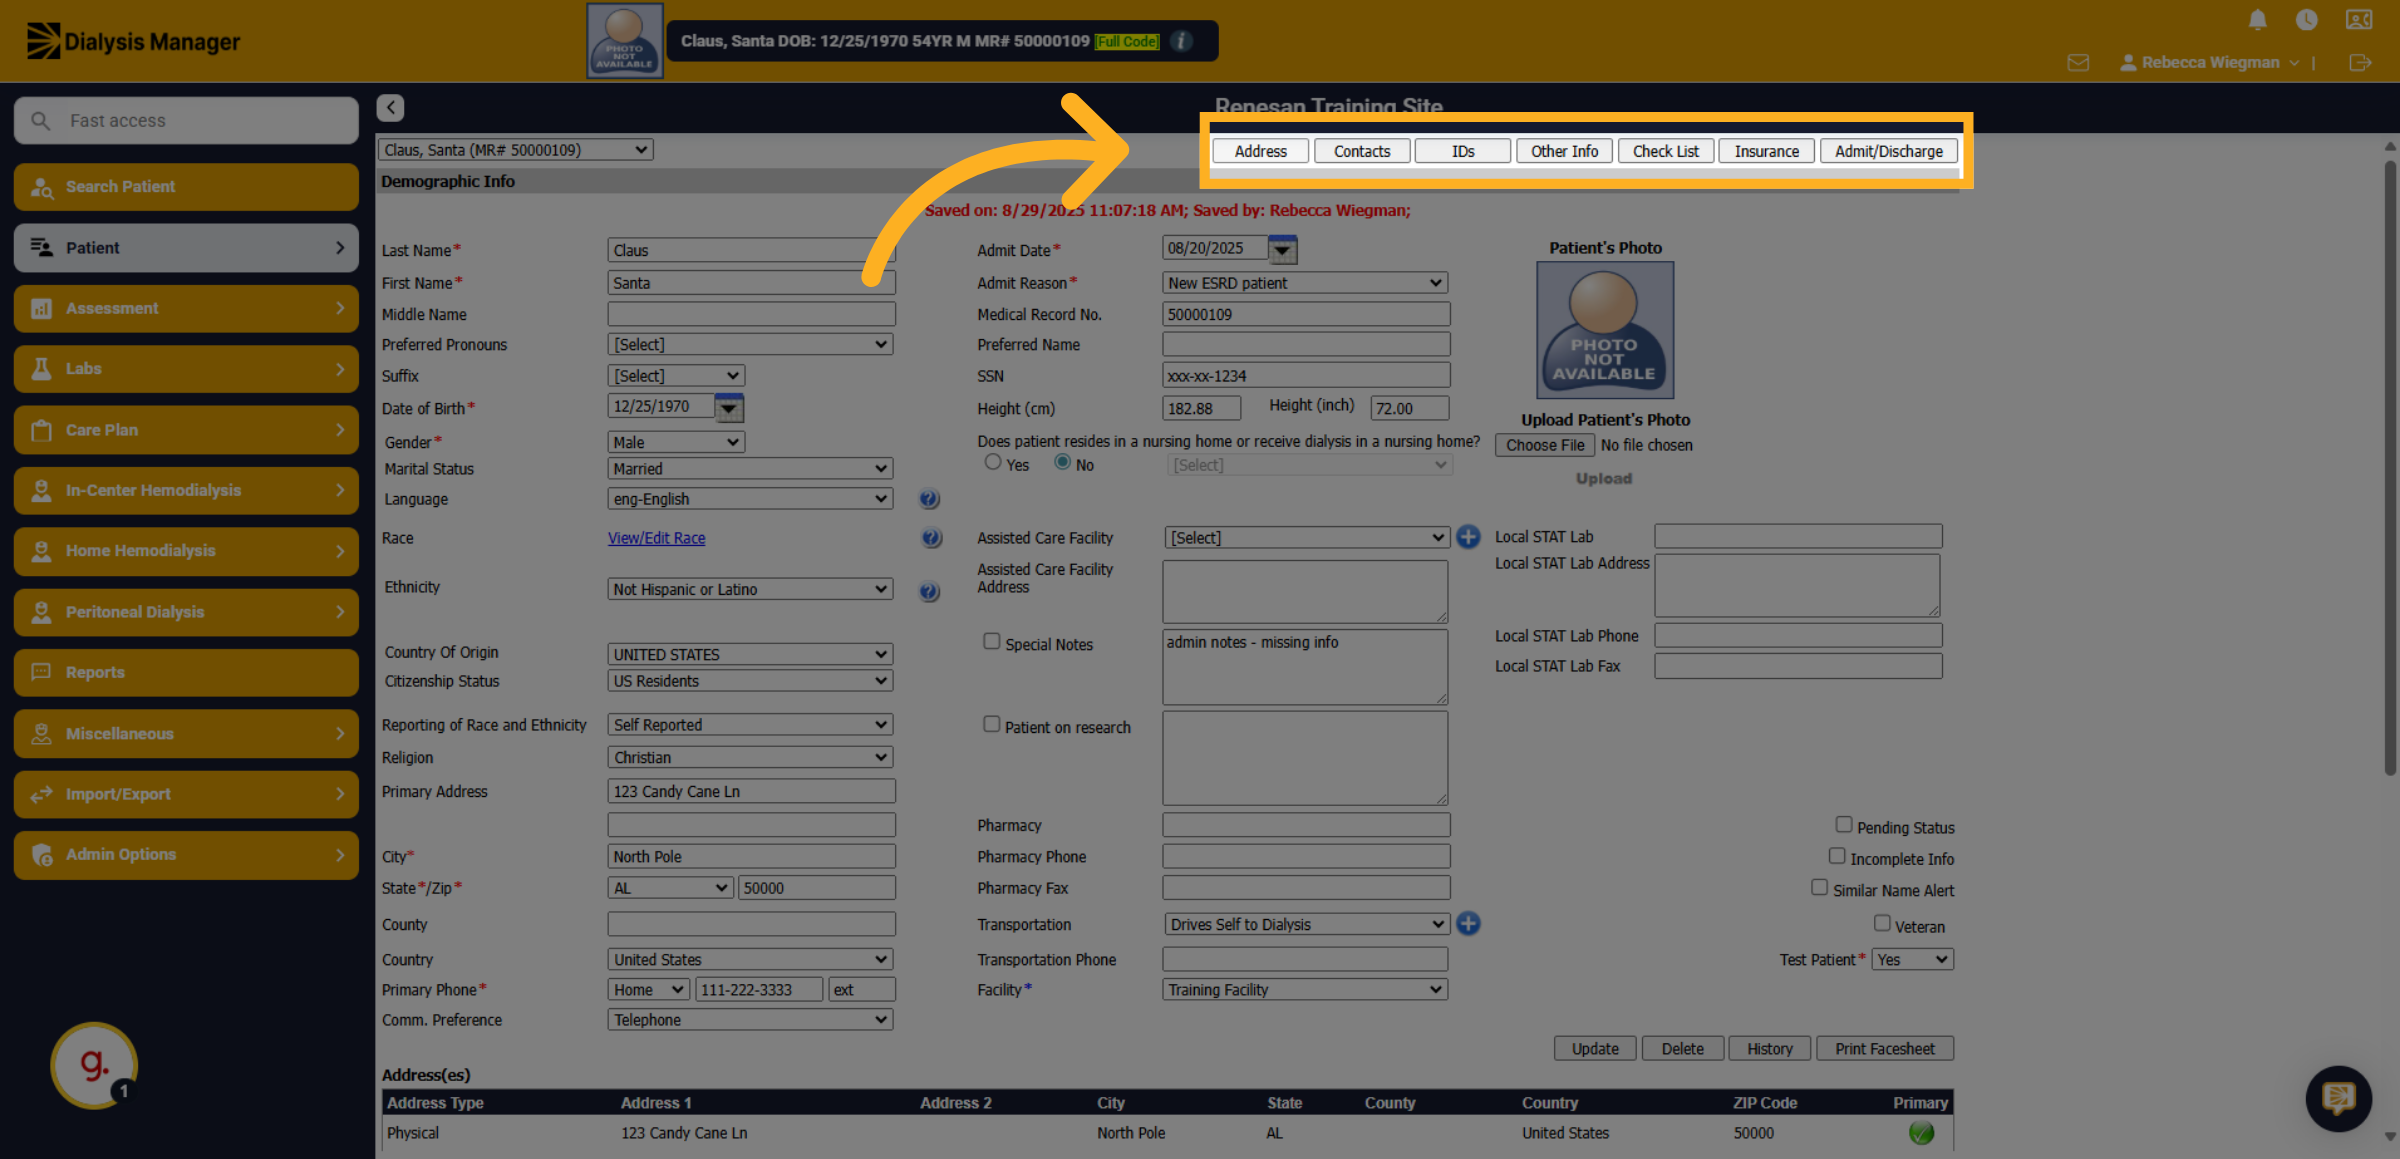2400x1159 pixels.
Task: Open the Test Patient dropdown
Action: (1912, 960)
